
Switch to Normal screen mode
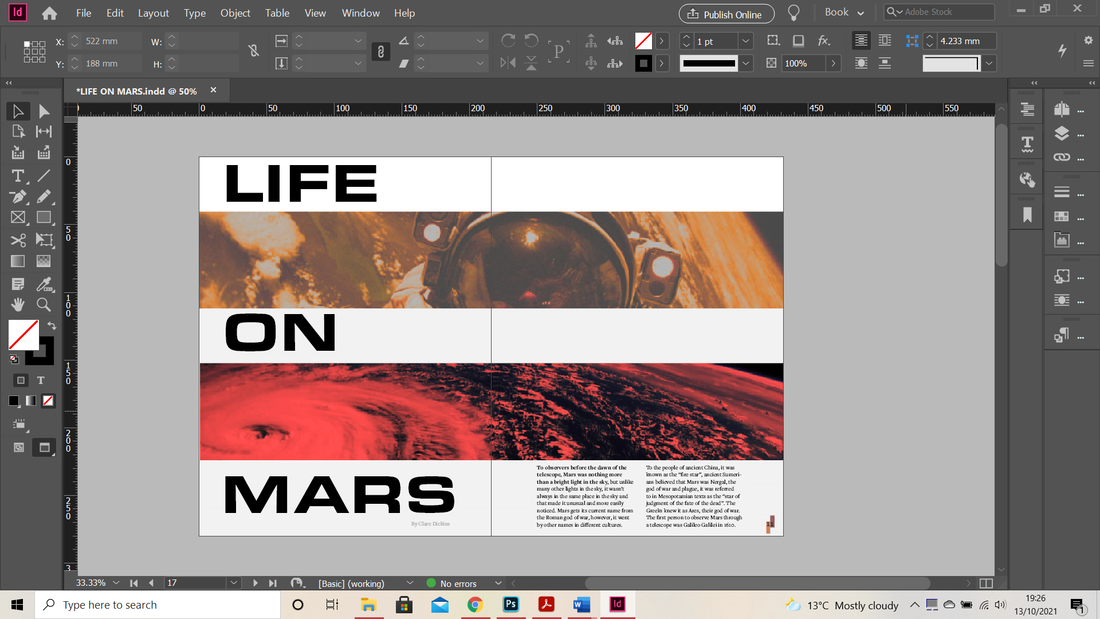coord(19,447)
